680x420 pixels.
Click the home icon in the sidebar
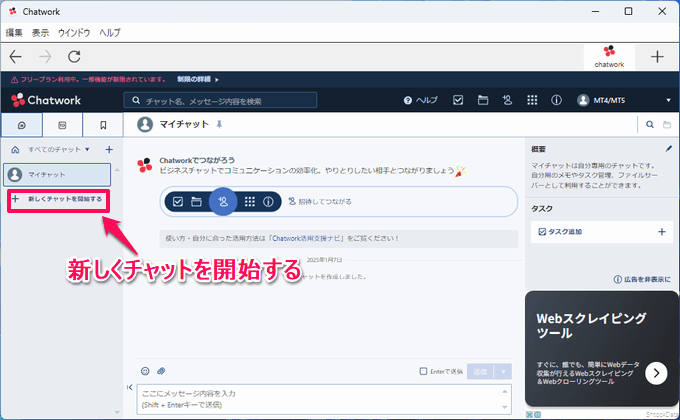click(15, 150)
